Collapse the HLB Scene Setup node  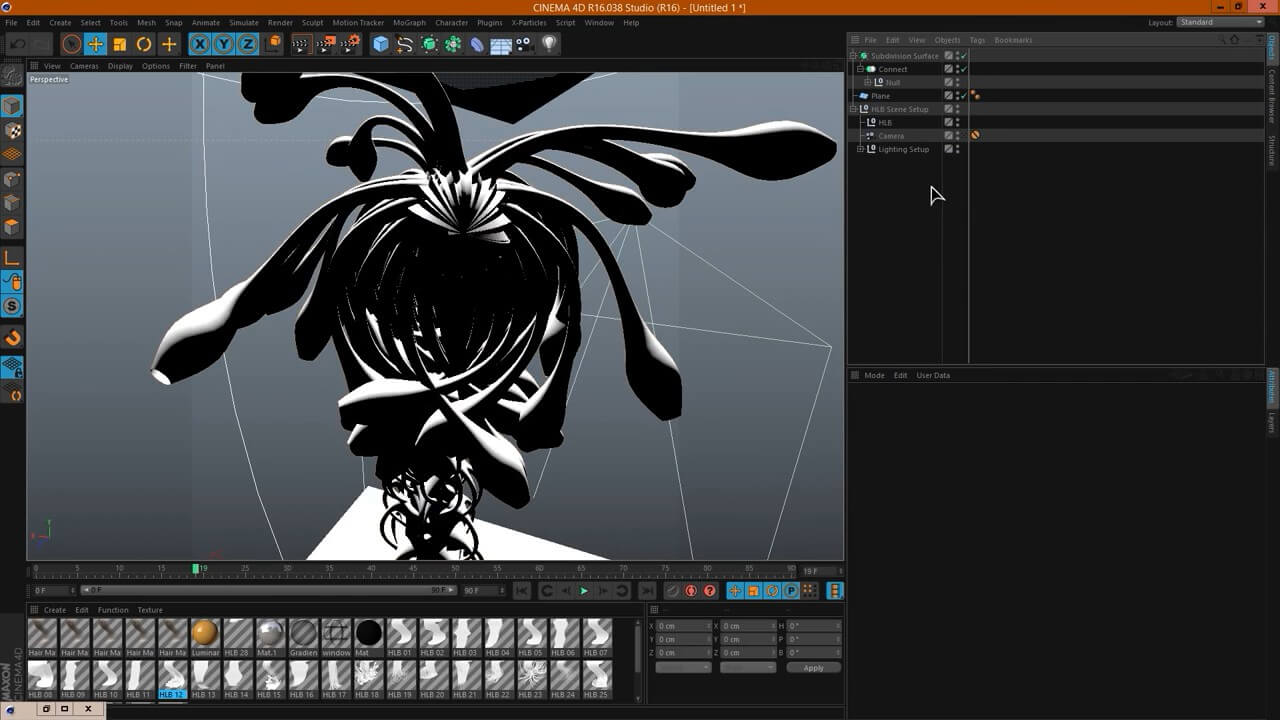[x=853, y=109]
